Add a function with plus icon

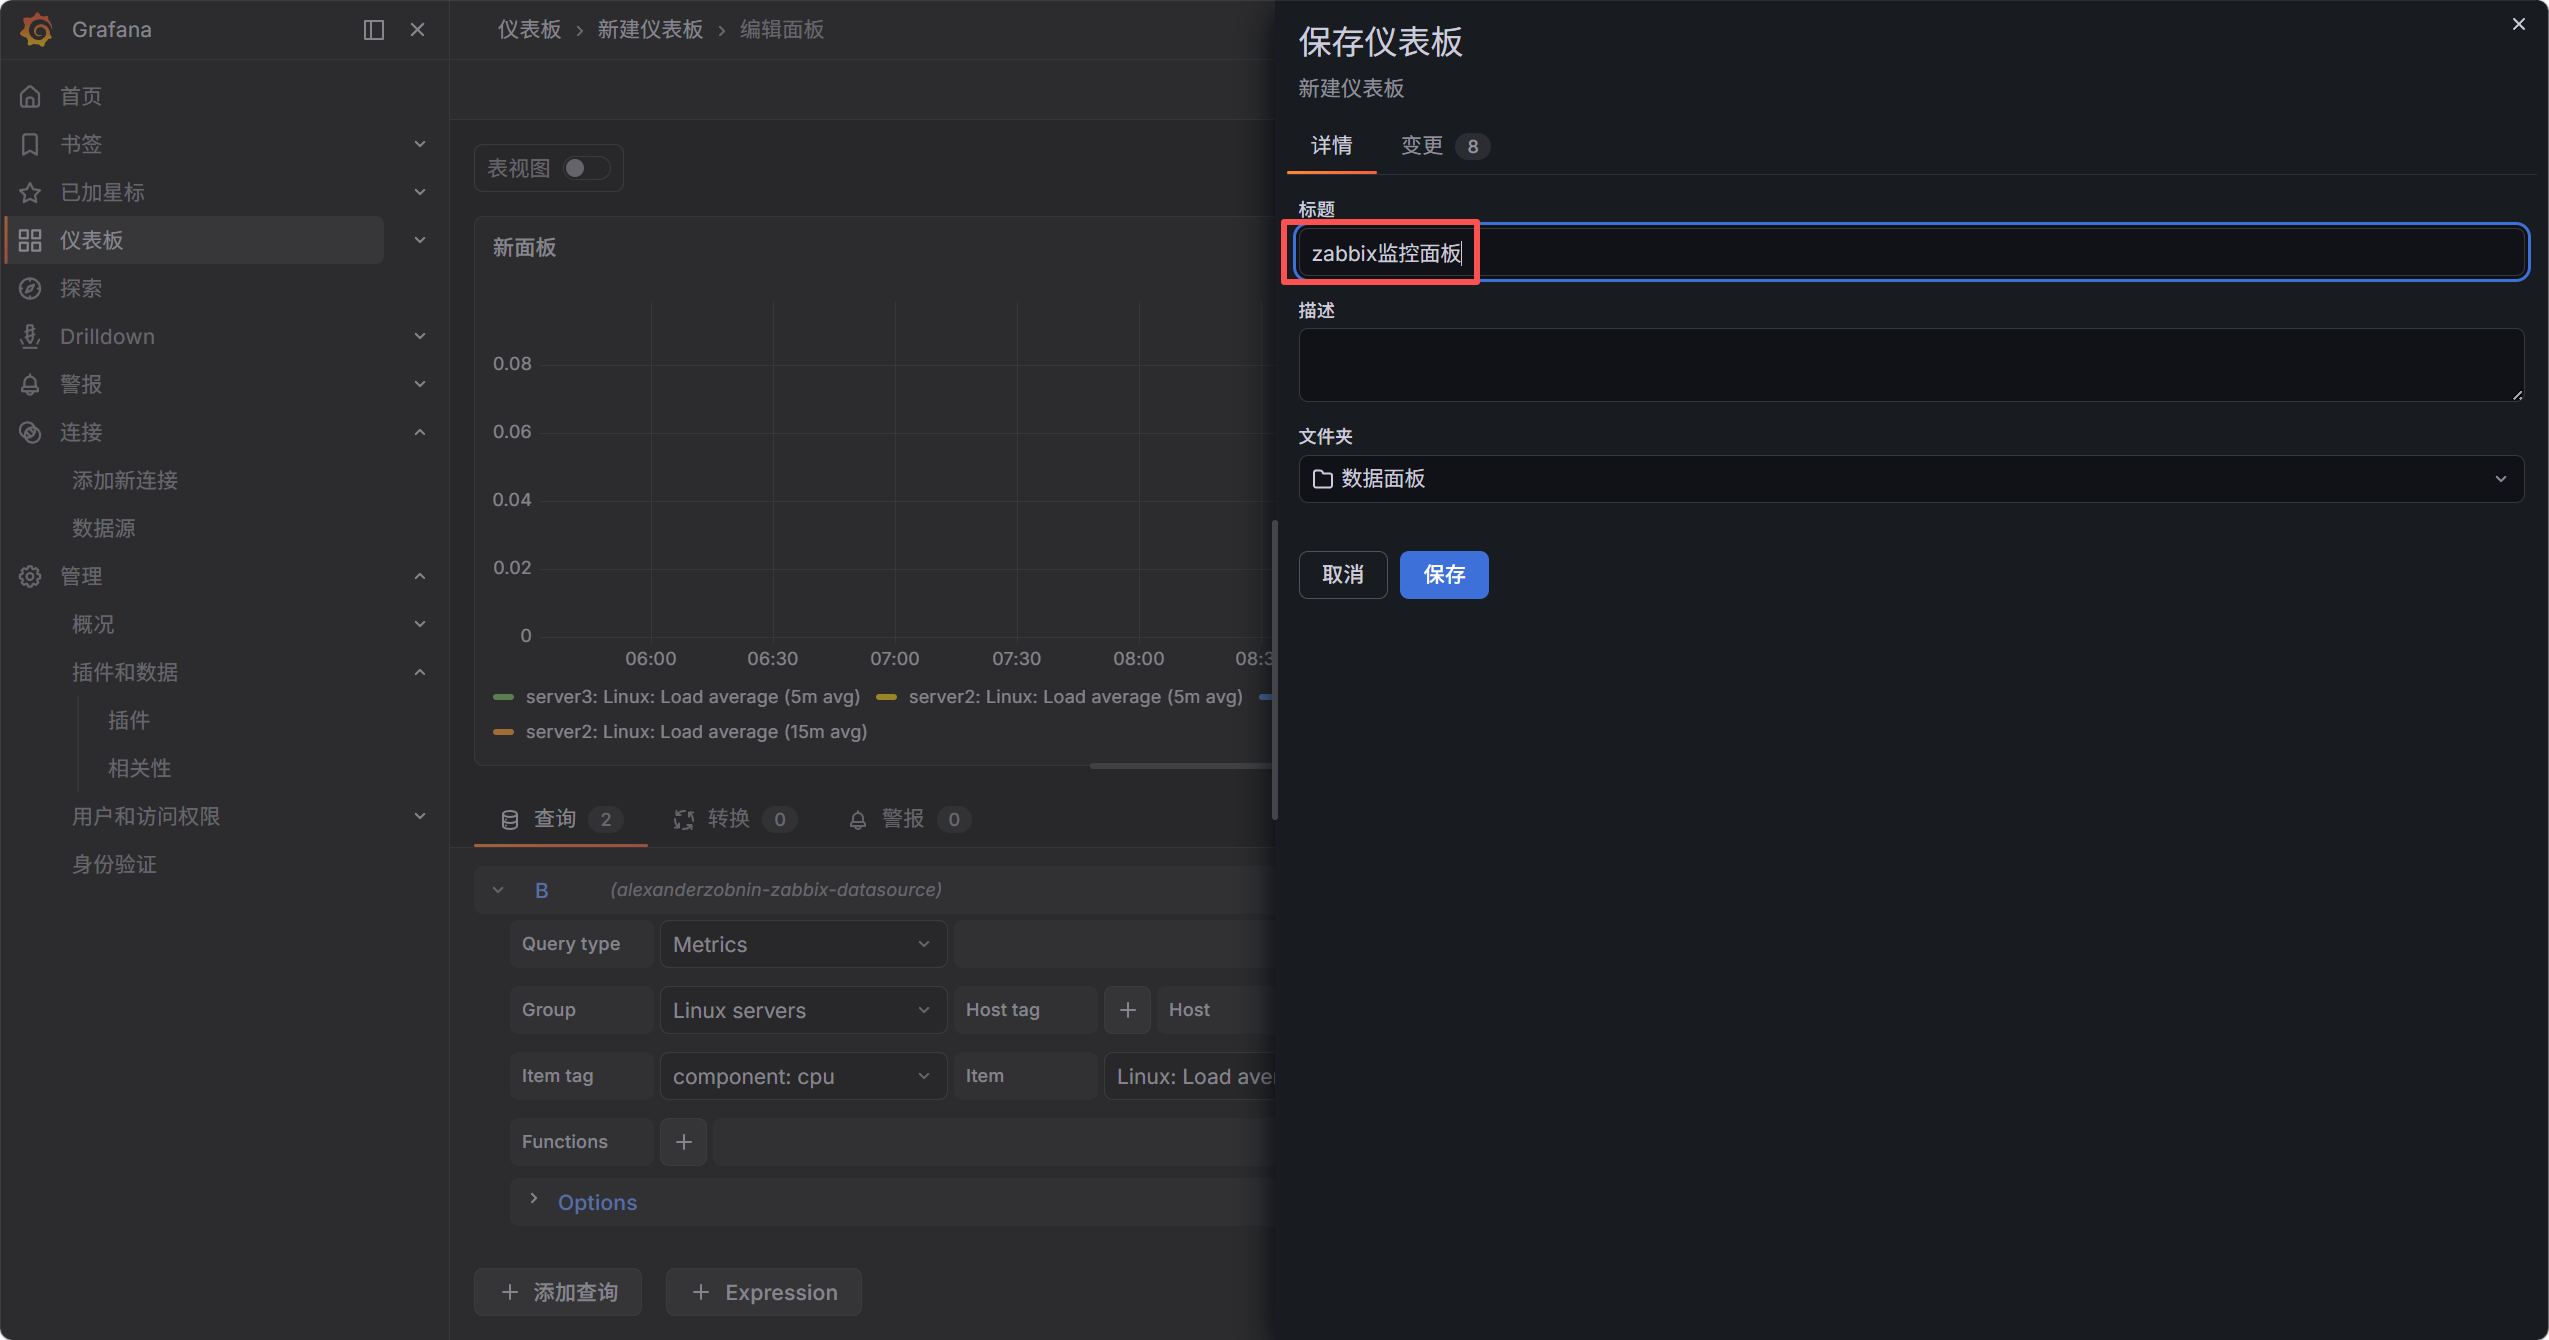[x=684, y=1142]
